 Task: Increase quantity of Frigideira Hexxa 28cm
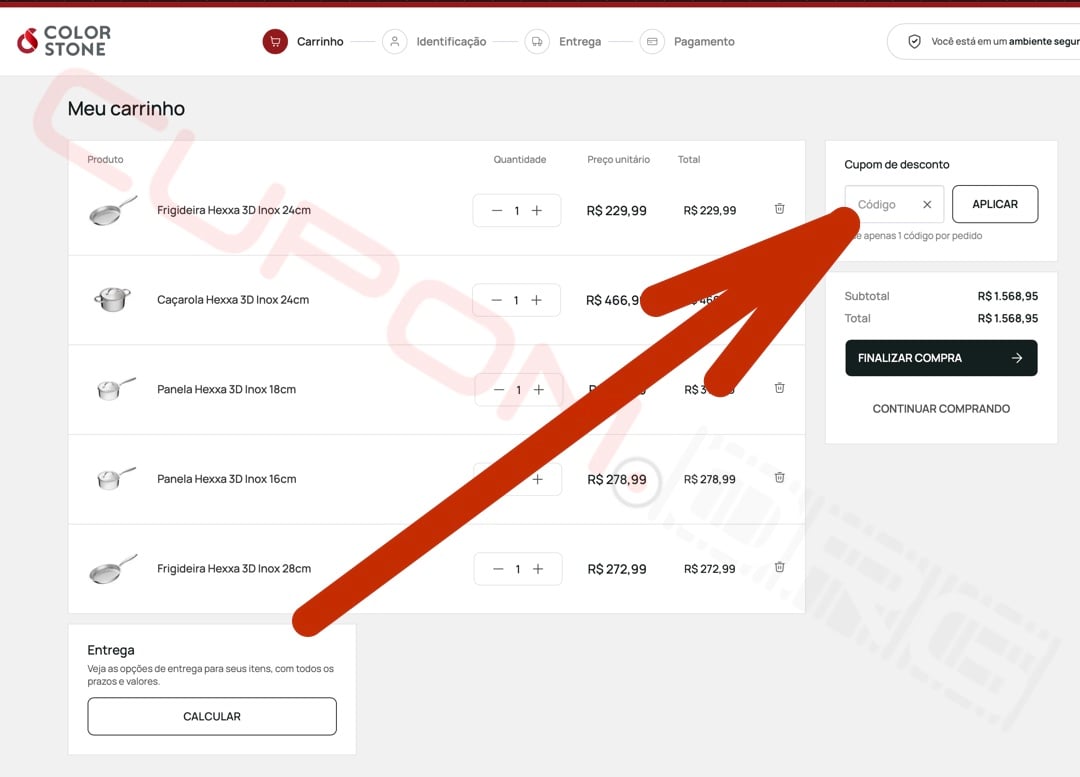538,569
